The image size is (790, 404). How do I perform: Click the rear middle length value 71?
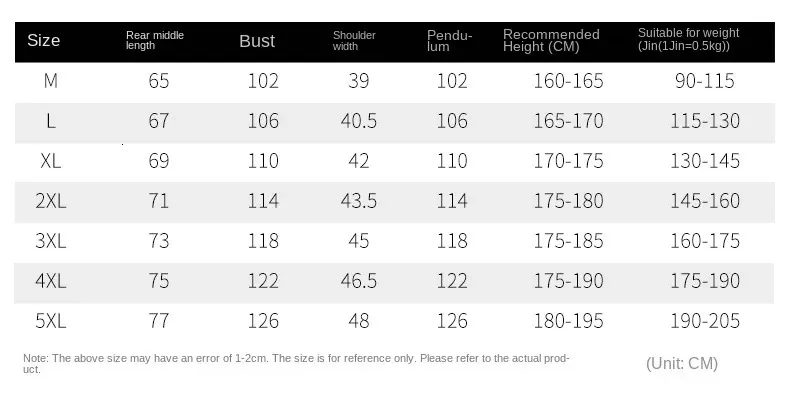click(159, 201)
